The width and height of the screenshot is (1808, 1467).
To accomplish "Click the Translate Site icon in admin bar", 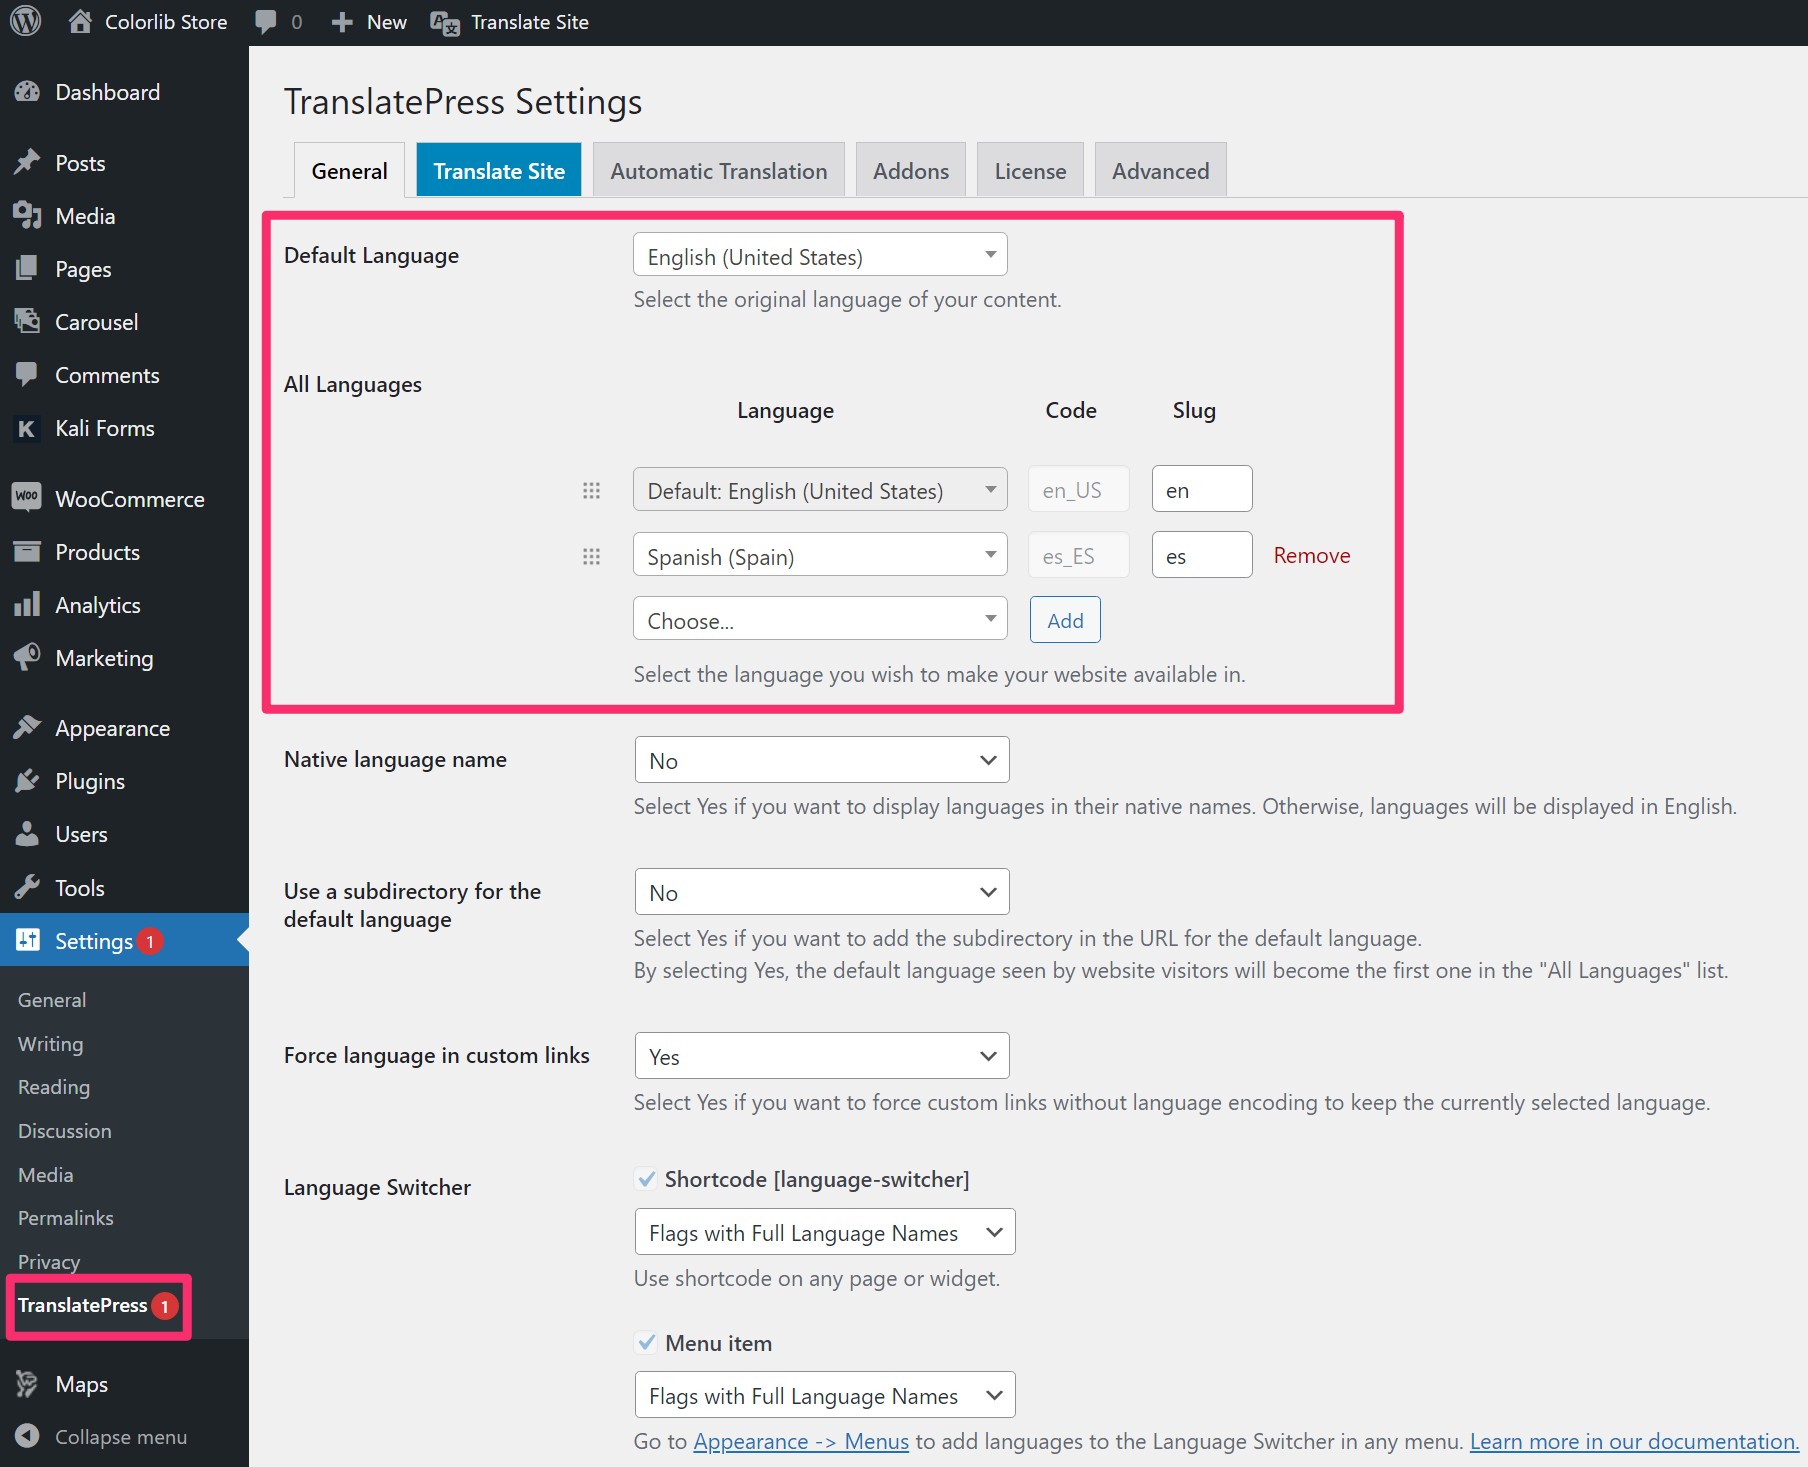I will pyautogui.click(x=445, y=23).
